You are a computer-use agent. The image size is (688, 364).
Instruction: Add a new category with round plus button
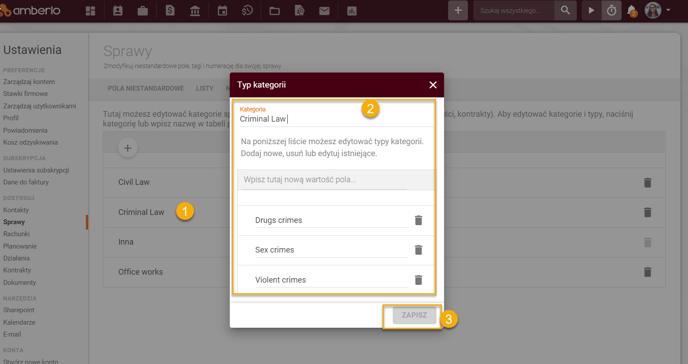[x=127, y=148]
